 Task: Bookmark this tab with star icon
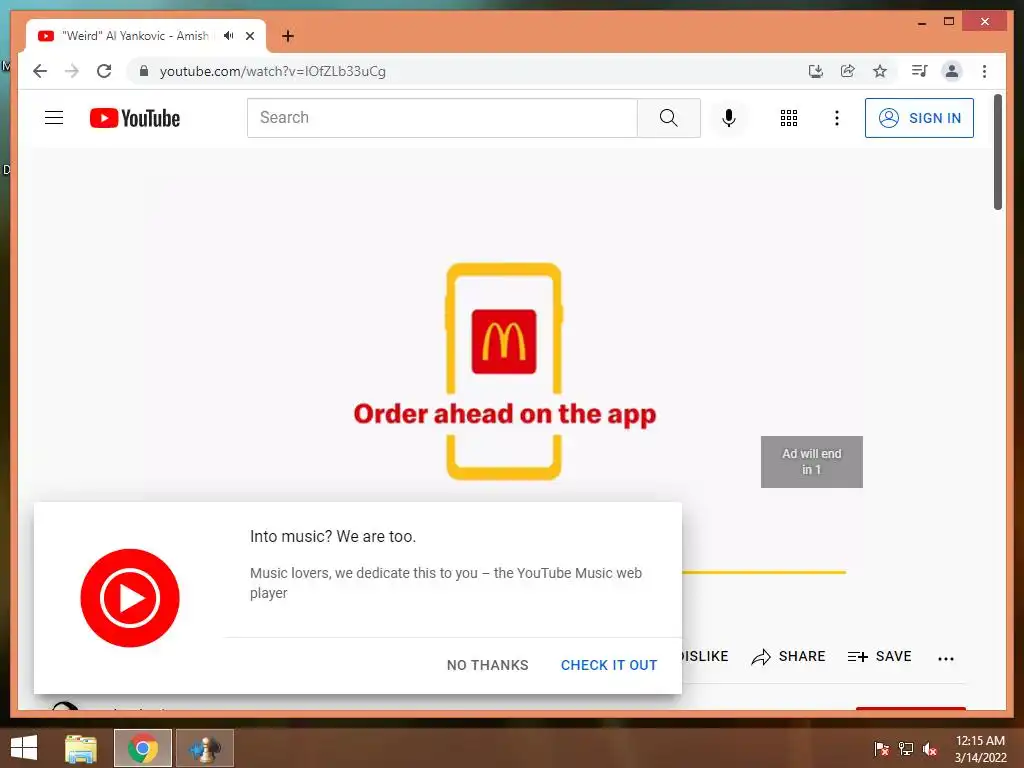(x=880, y=71)
